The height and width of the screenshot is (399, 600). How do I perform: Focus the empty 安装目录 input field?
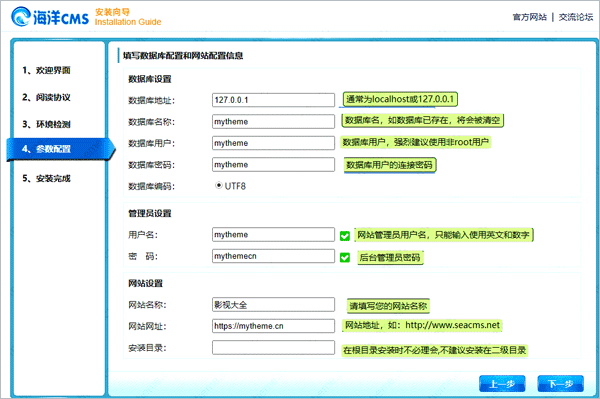[273, 348]
